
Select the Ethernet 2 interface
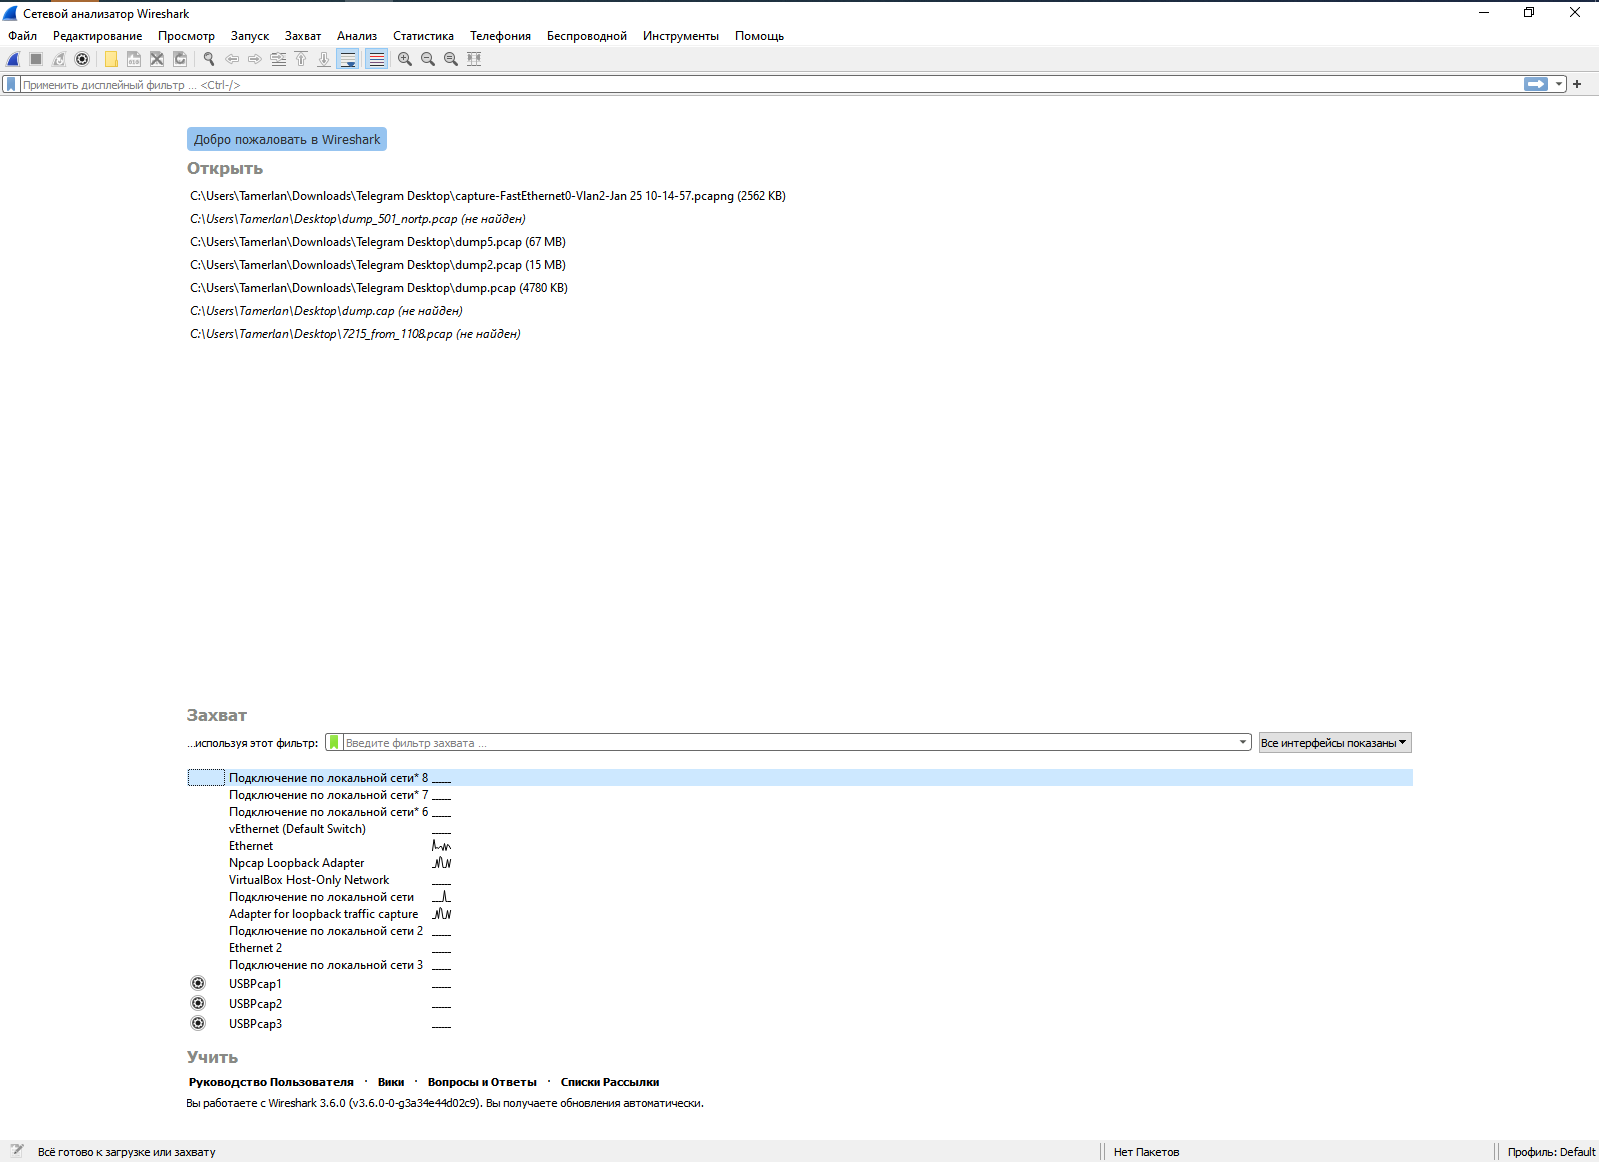[x=800, y=948]
